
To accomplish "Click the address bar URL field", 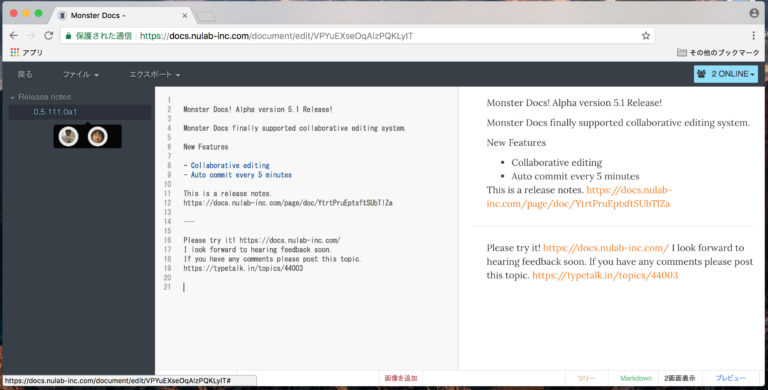I will (x=358, y=36).
